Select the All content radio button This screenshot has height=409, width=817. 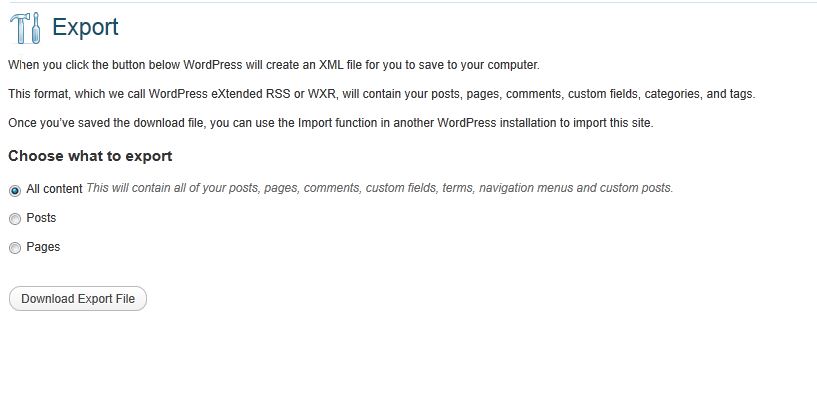click(x=15, y=190)
